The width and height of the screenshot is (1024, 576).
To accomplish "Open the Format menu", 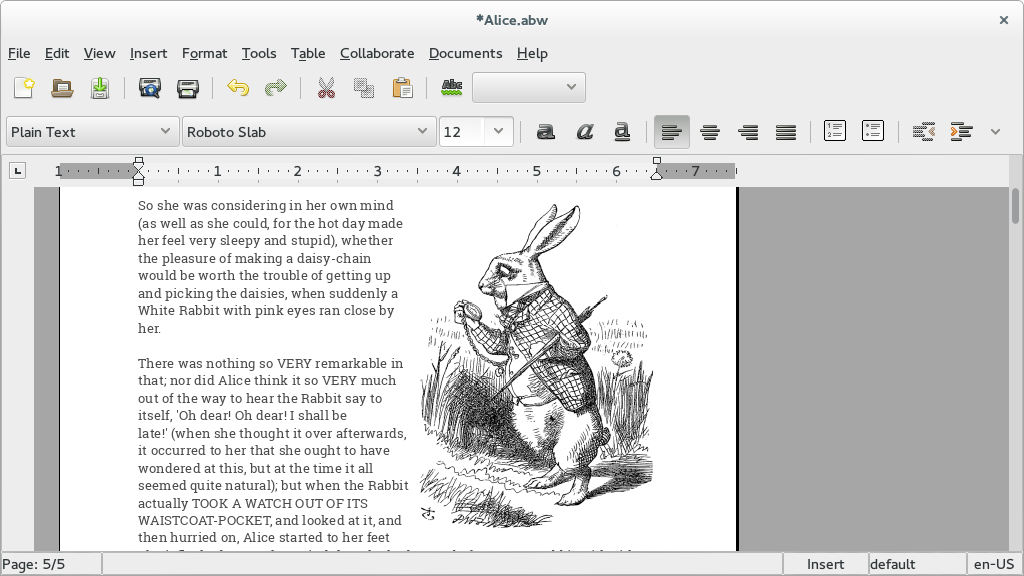I will point(204,54).
